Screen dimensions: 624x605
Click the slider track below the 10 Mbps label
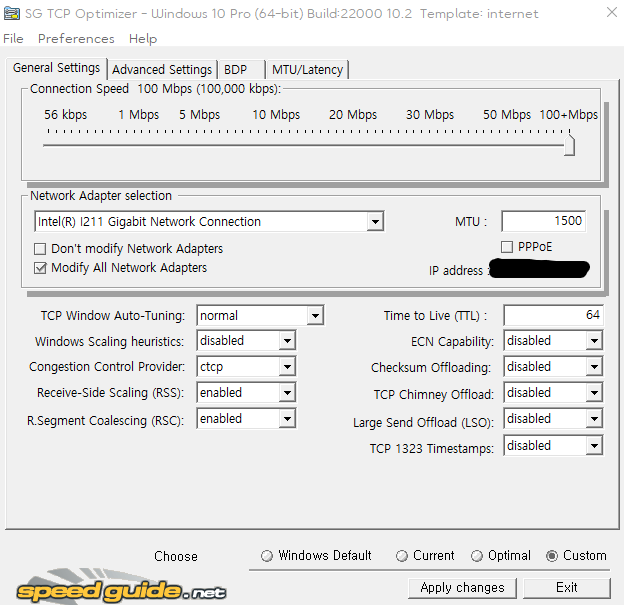(x=276, y=145)
